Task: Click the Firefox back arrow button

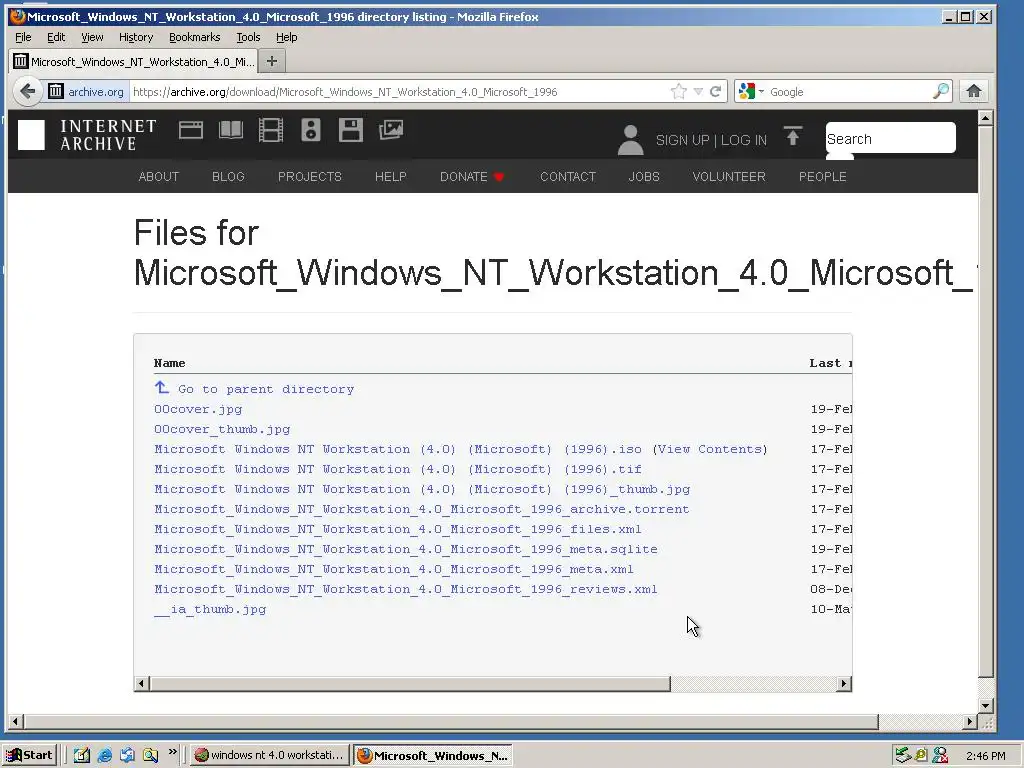Action: tap(27, 91)
